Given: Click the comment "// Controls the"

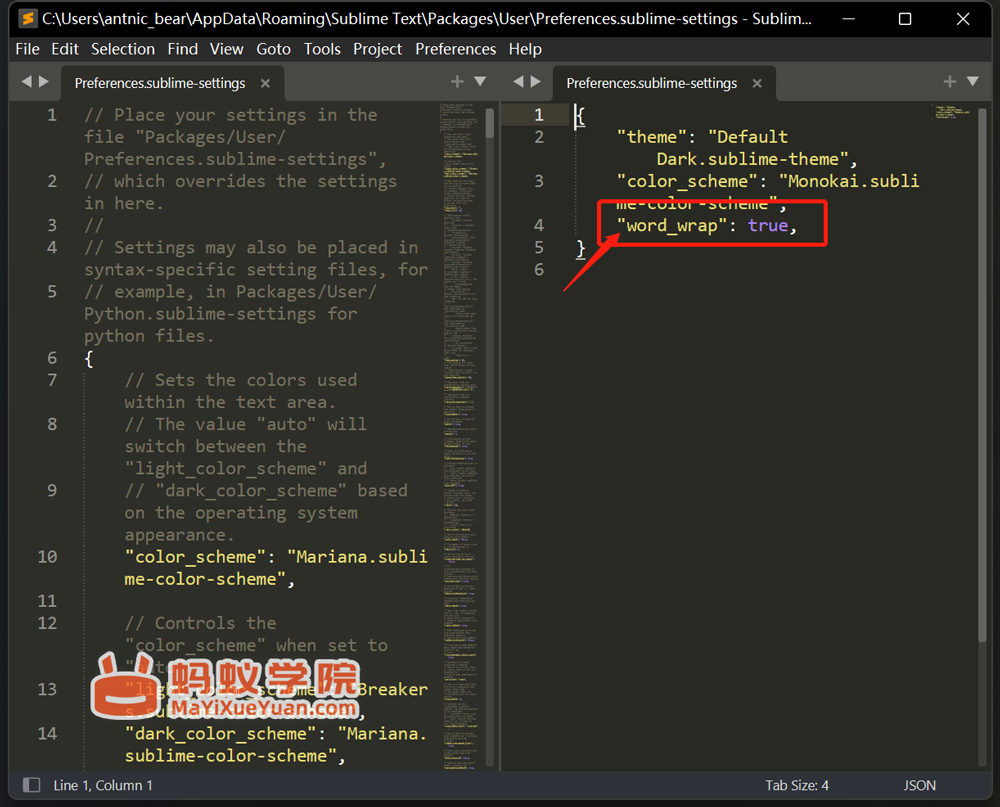Looking at the screenshot, I should 201,623.
